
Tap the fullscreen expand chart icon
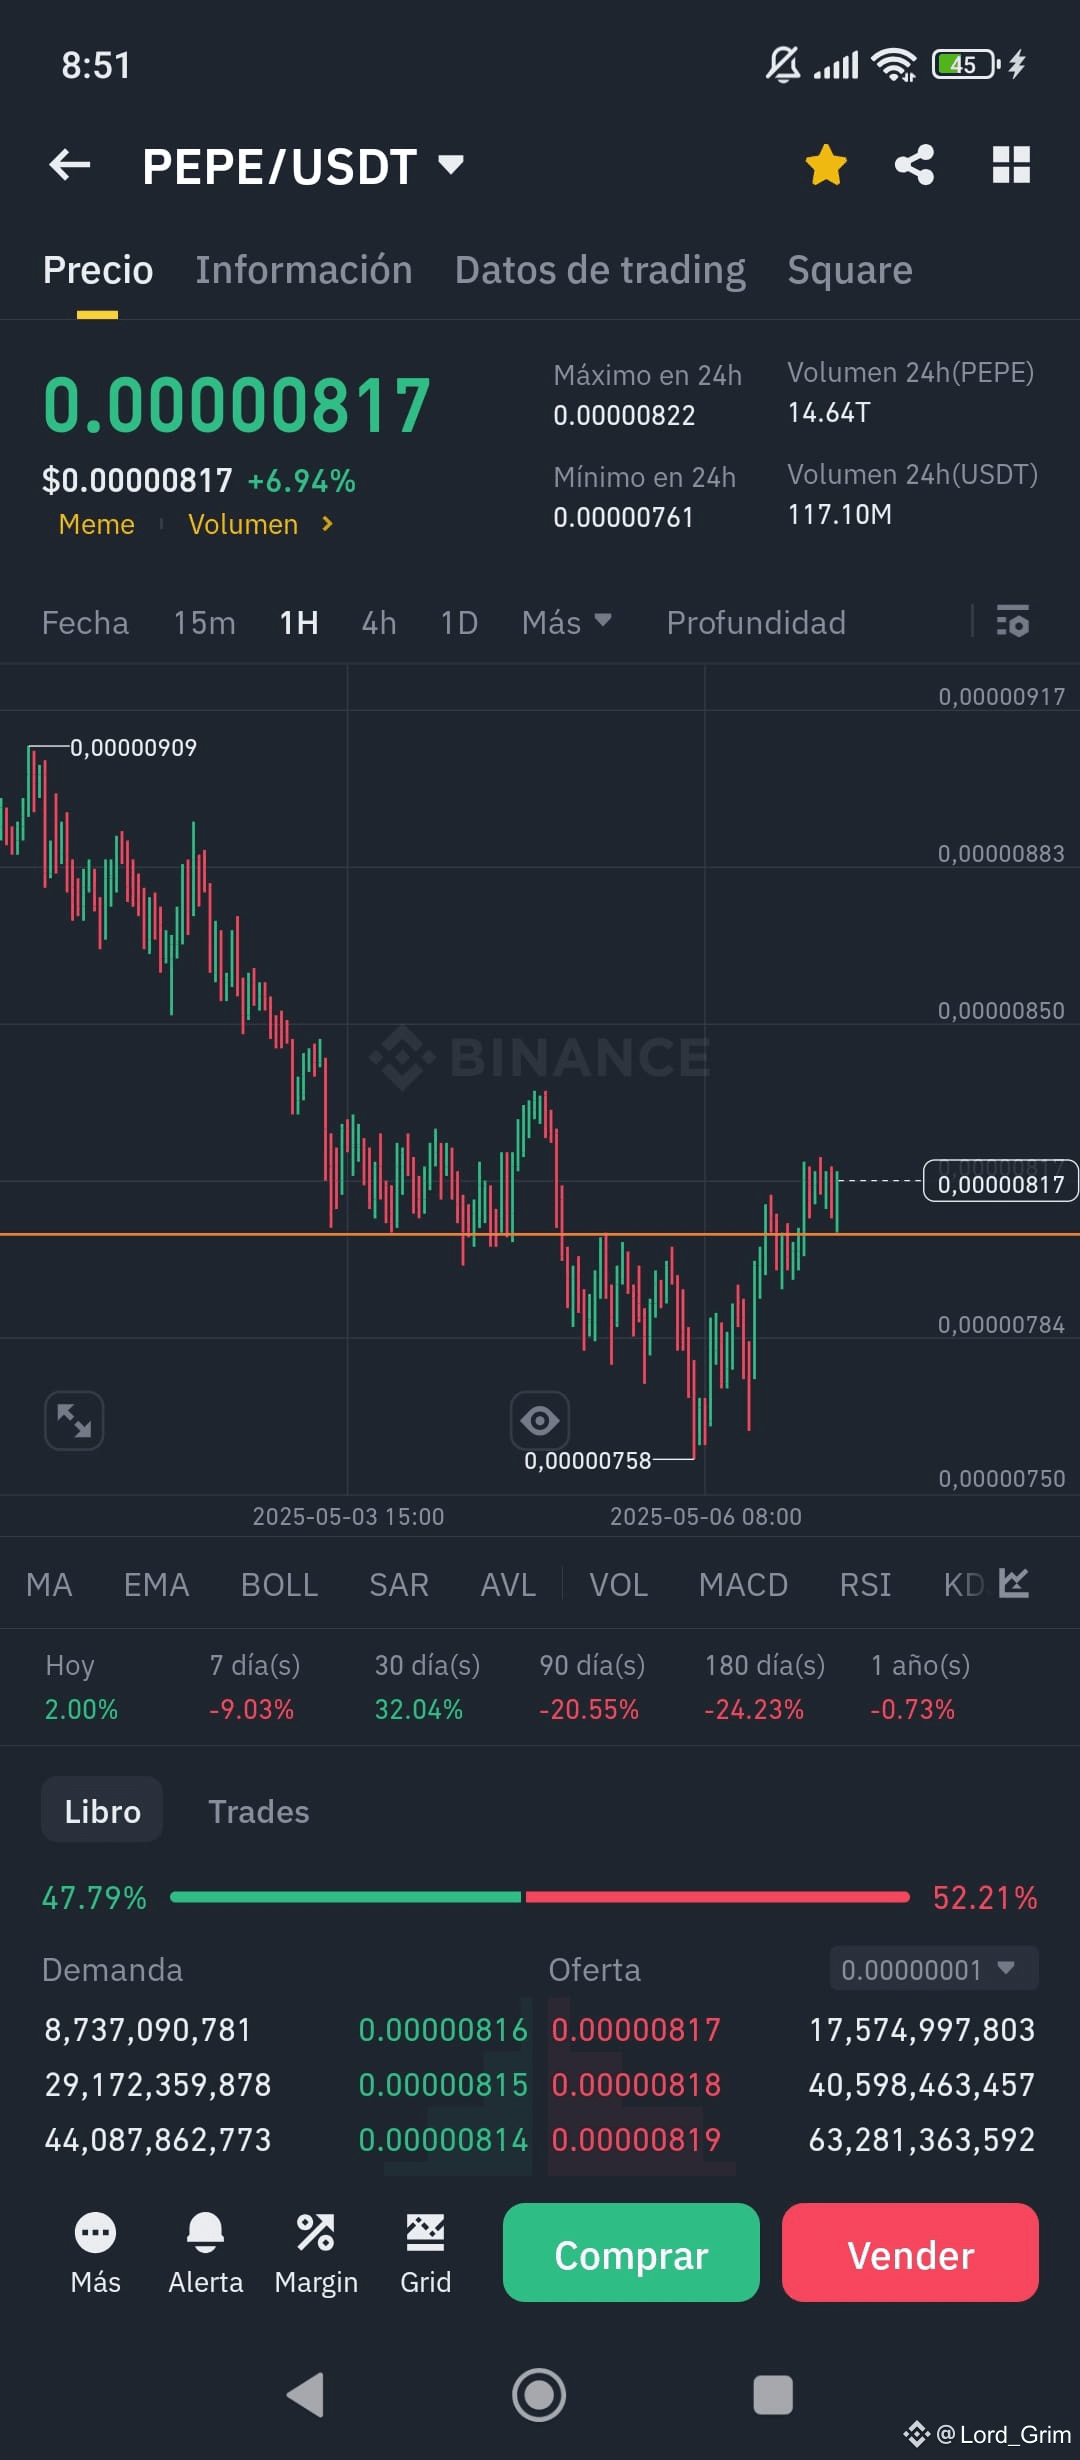(74, 1420)
